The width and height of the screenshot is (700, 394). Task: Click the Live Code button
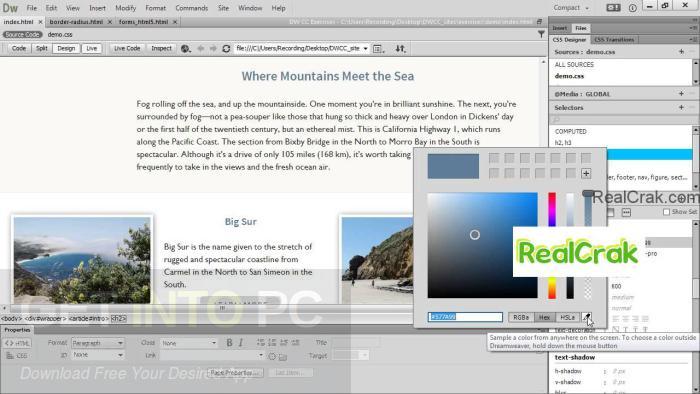tap(127, 48)
